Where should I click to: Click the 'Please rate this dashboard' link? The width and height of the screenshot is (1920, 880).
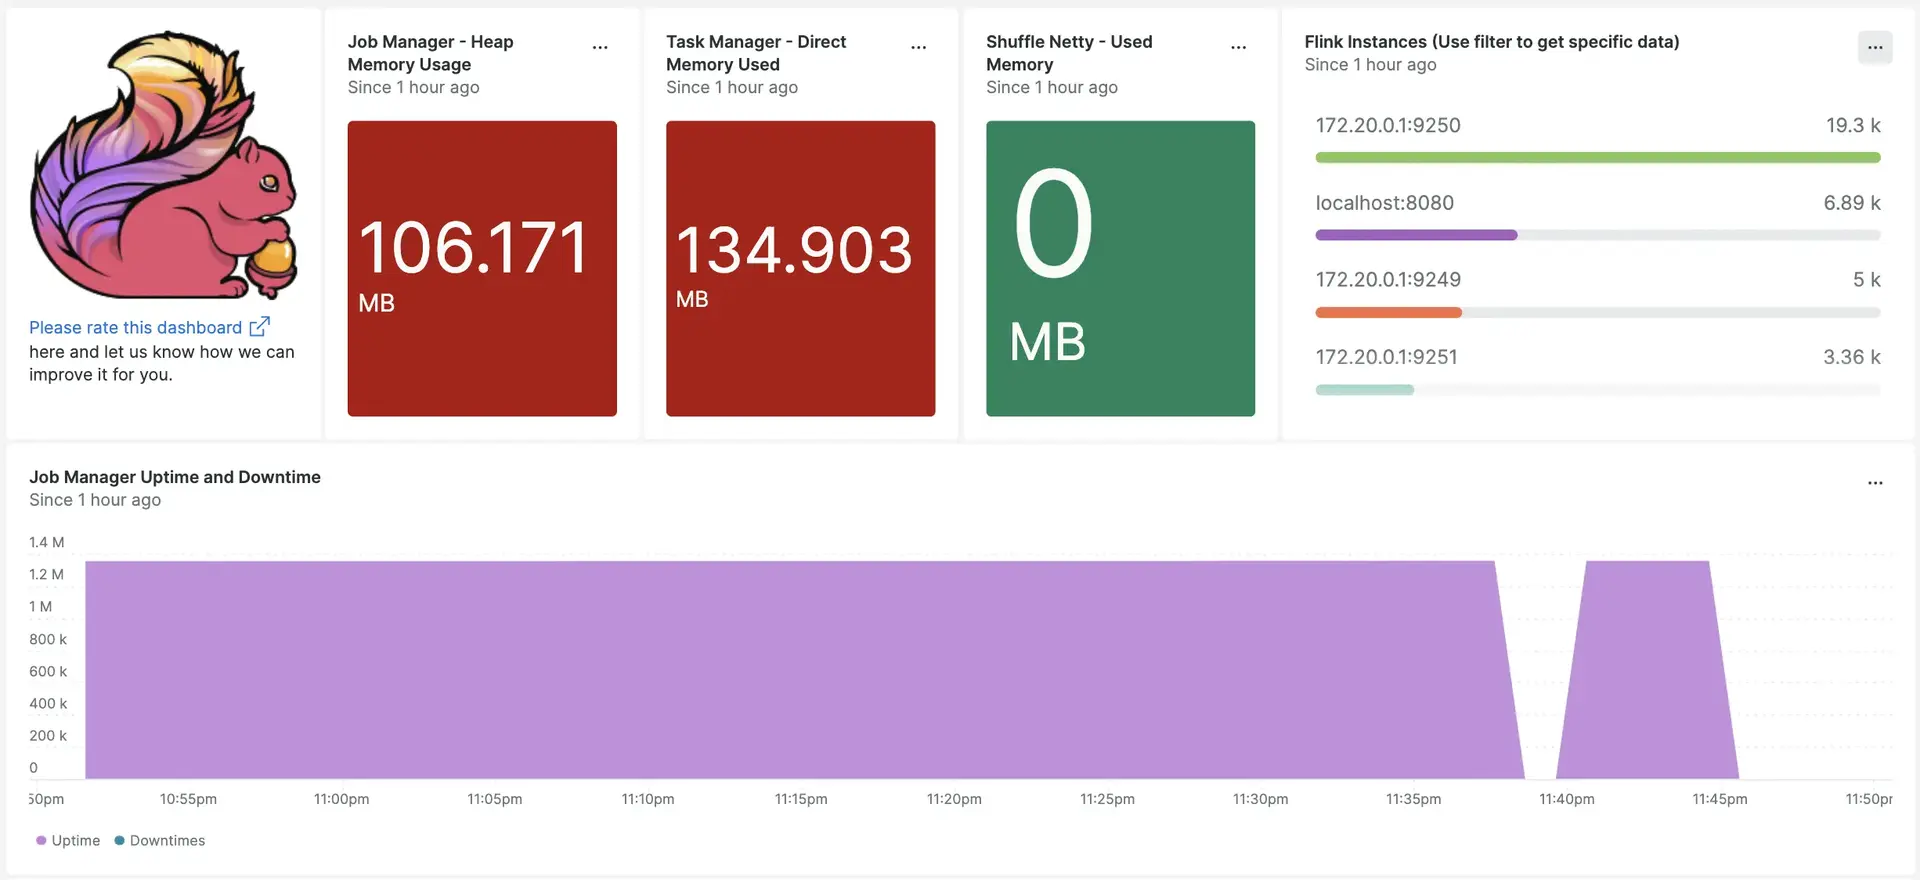pyautogui.click(x=135, y=328)
